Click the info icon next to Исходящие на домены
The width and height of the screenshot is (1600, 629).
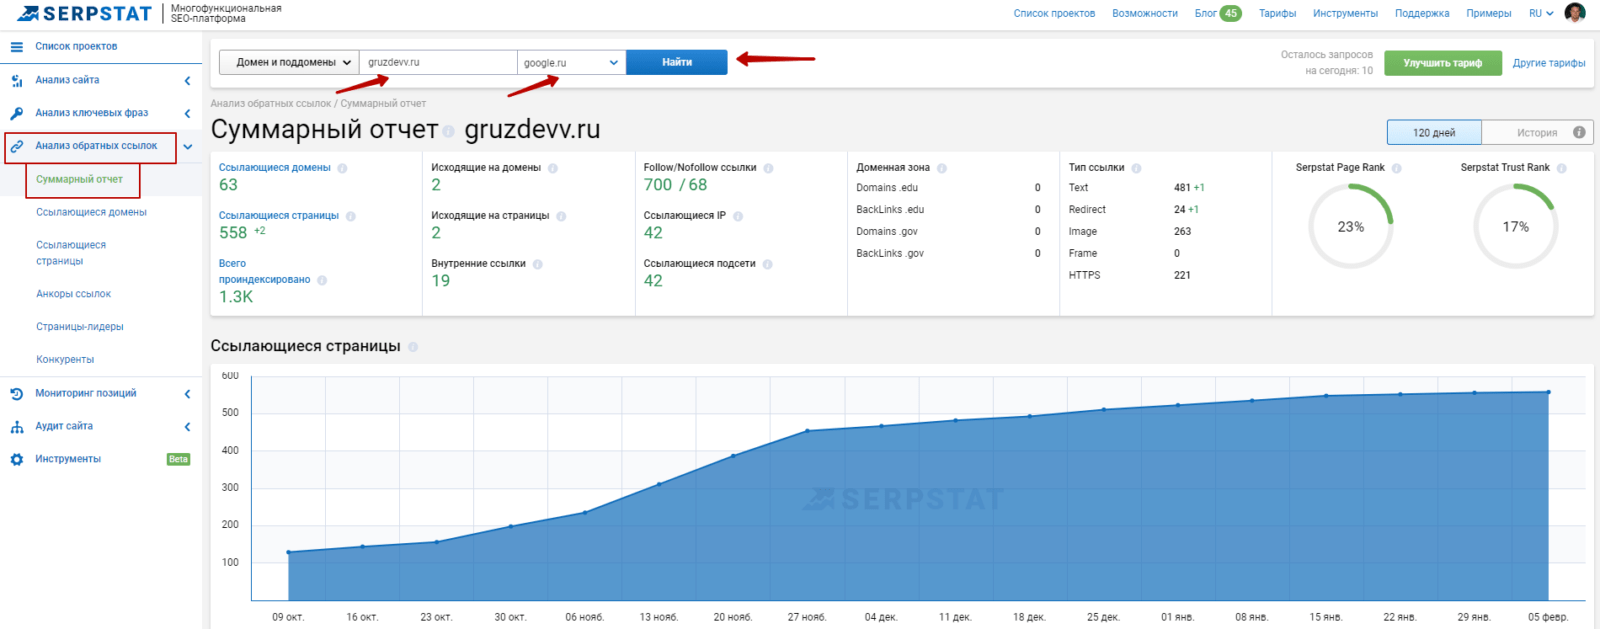click(x=553, y=168)
